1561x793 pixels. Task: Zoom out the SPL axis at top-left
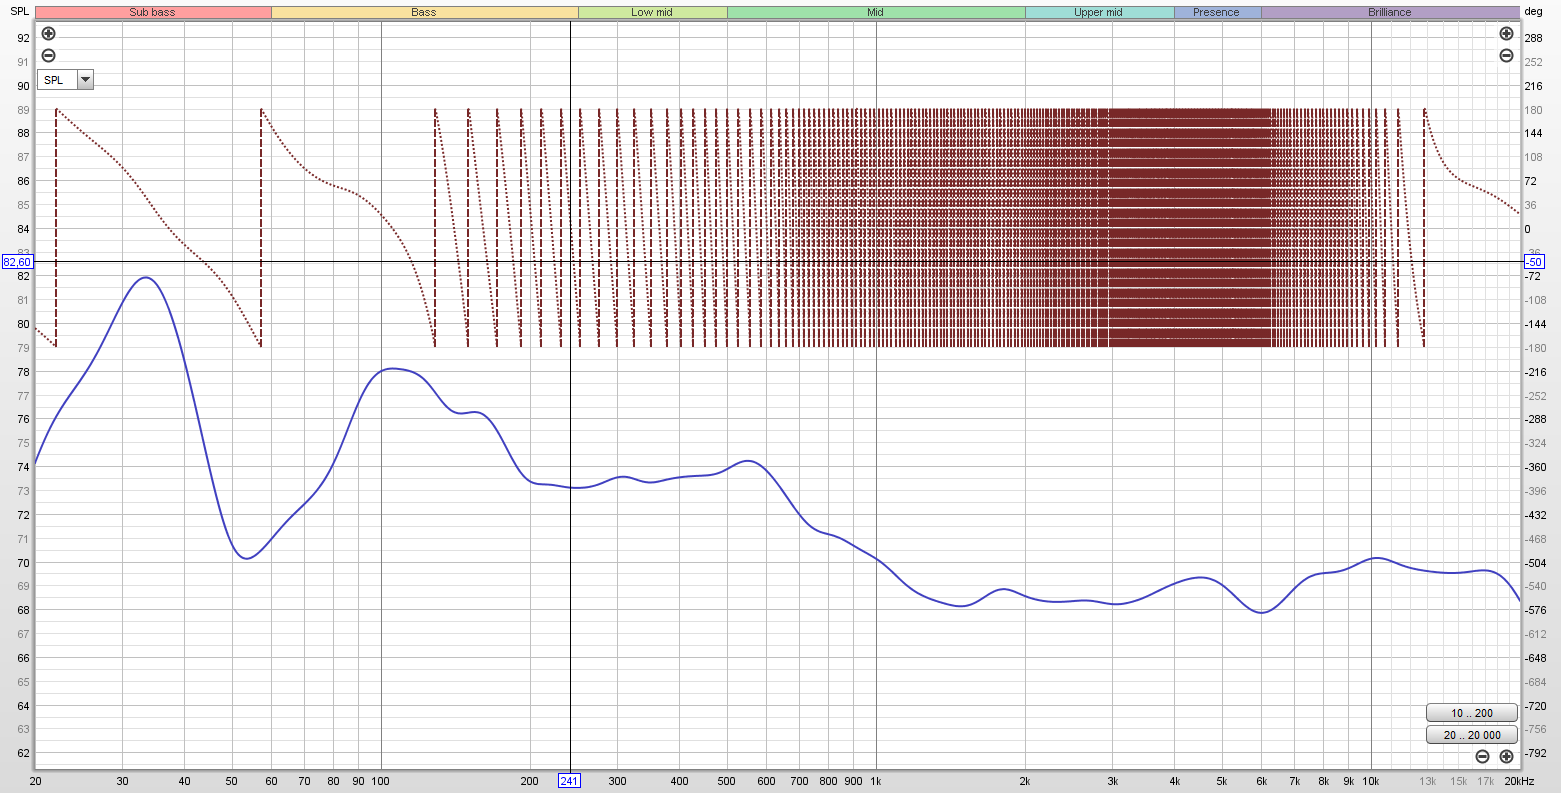[48, 56]
